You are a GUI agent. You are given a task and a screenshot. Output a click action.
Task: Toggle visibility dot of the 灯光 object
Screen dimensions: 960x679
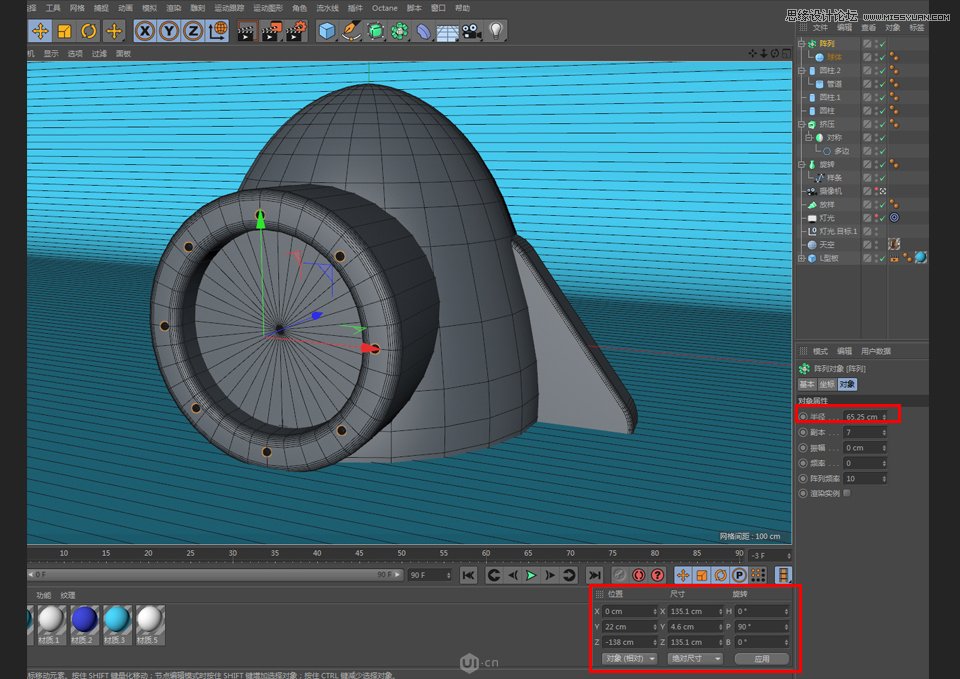coord(876,216)
